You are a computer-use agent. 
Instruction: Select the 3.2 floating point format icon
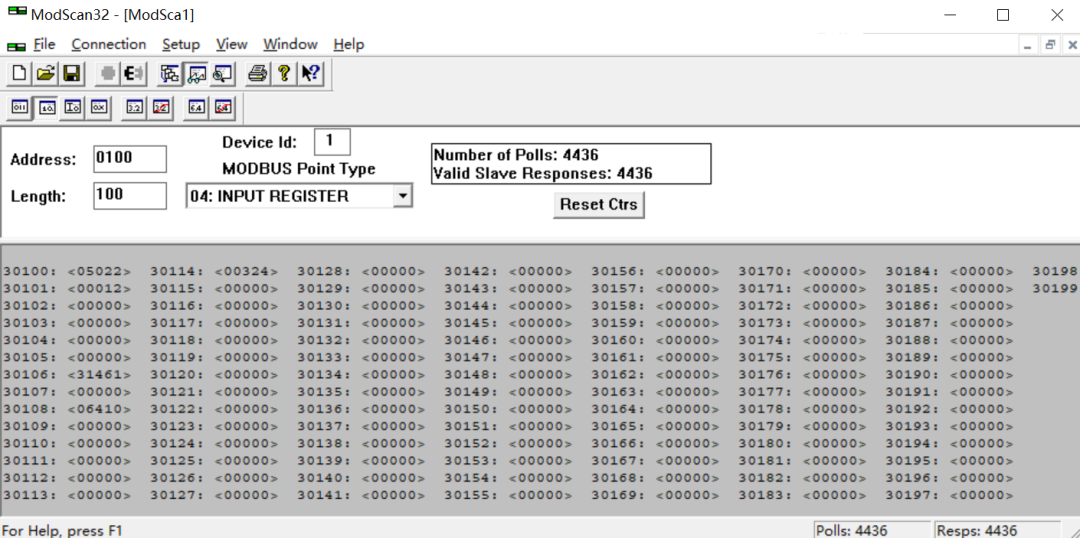134,107
